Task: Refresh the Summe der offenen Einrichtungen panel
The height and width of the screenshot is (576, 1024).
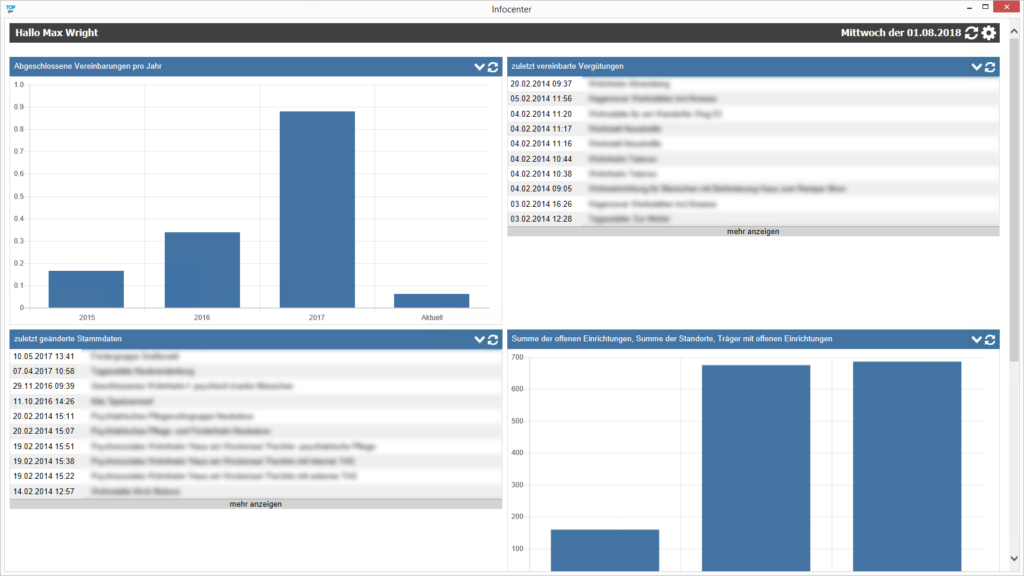Action: [990, 340]
